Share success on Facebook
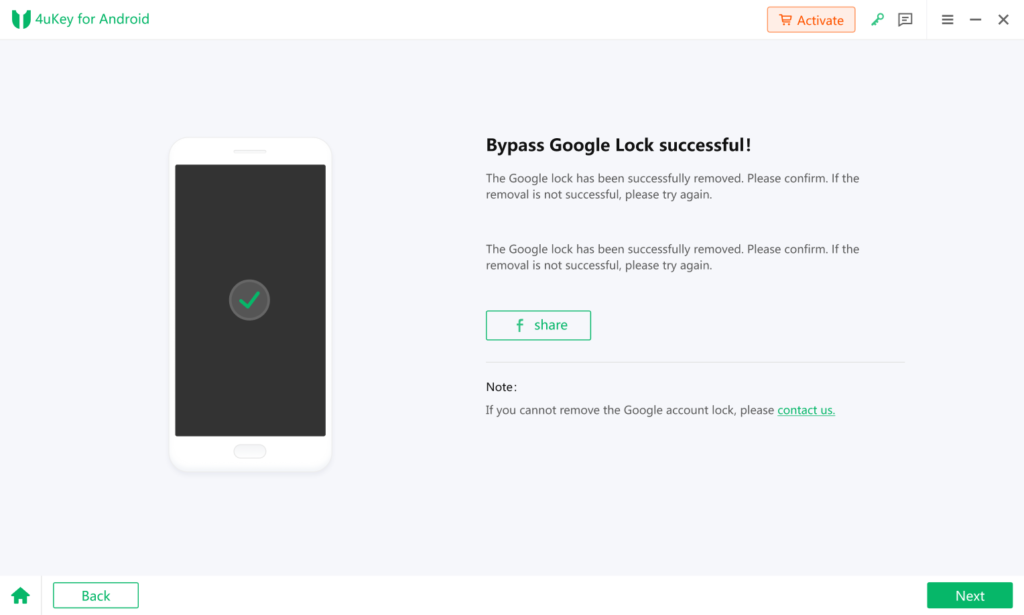 (x=538, y=325)
